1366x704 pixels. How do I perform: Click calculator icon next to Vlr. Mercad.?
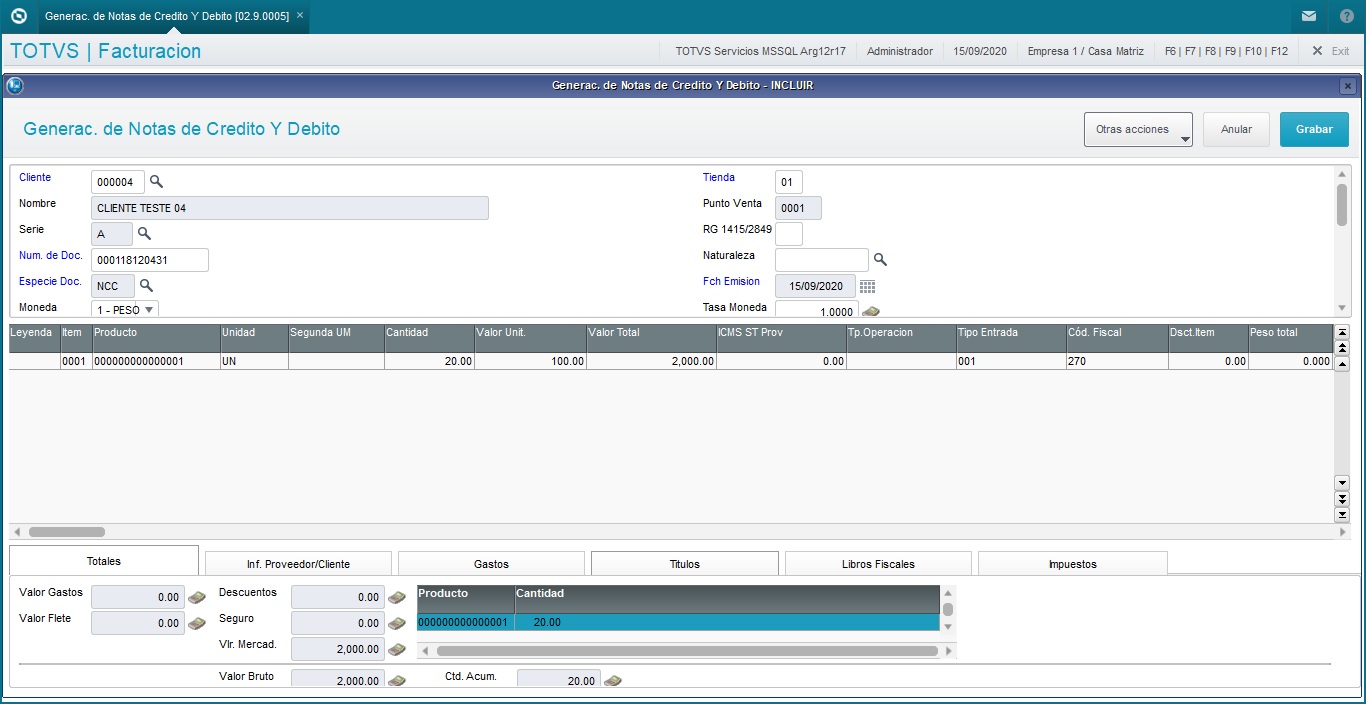click(x=397, y=650)
